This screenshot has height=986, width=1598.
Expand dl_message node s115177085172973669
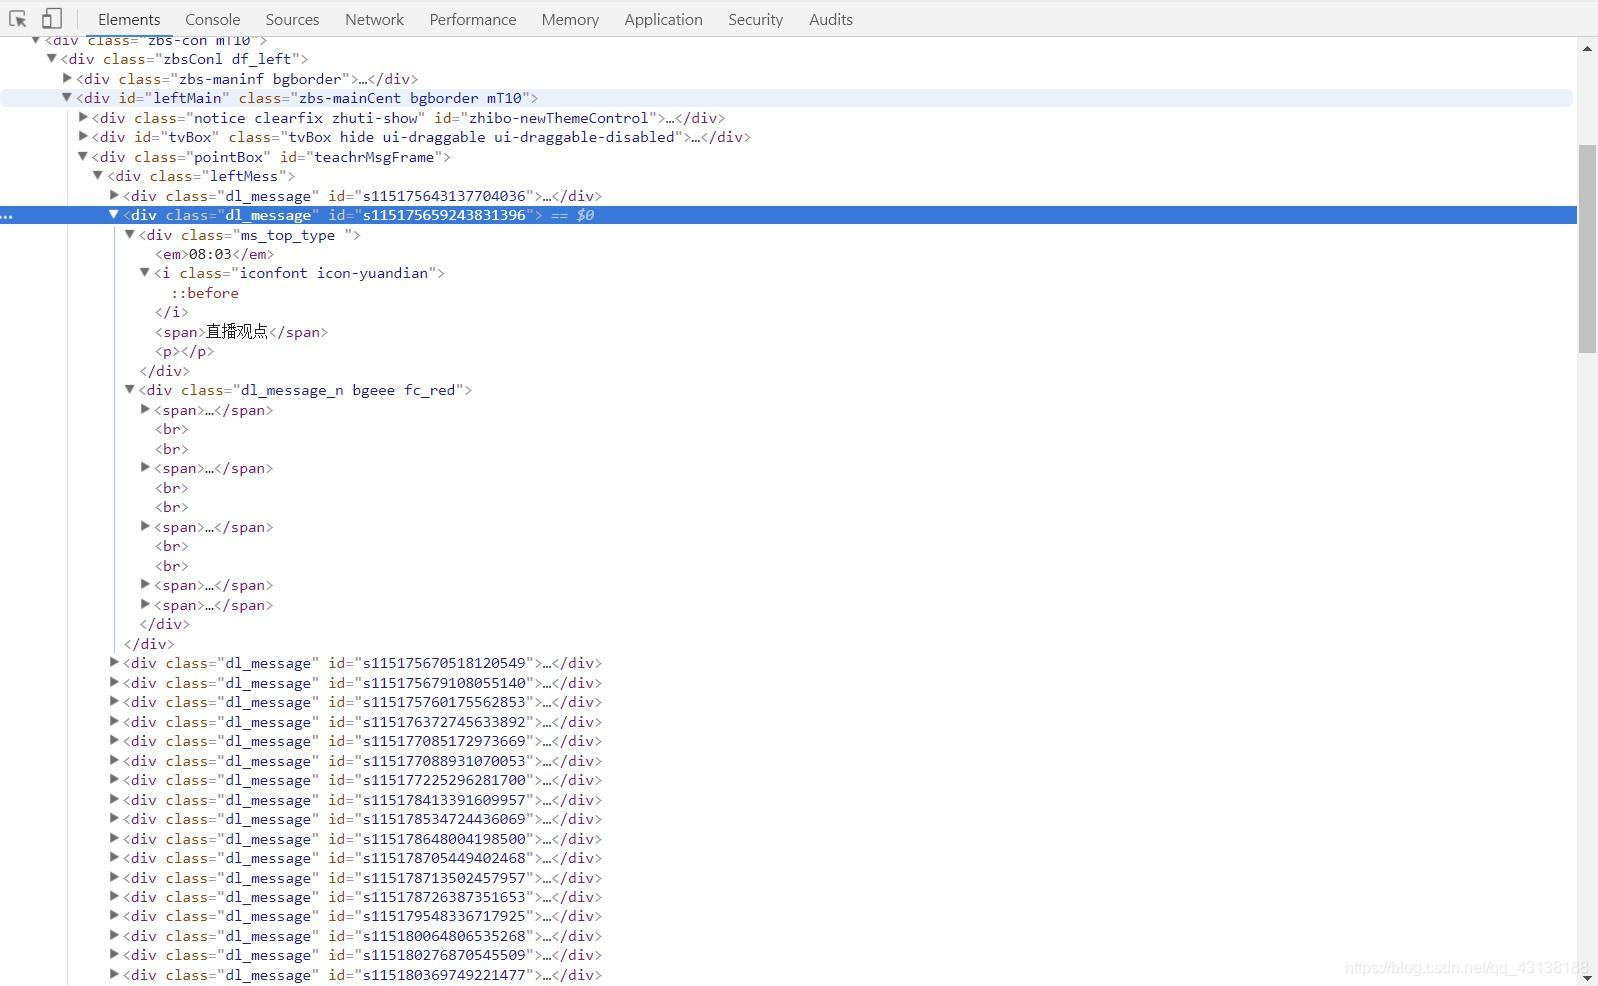114,740
